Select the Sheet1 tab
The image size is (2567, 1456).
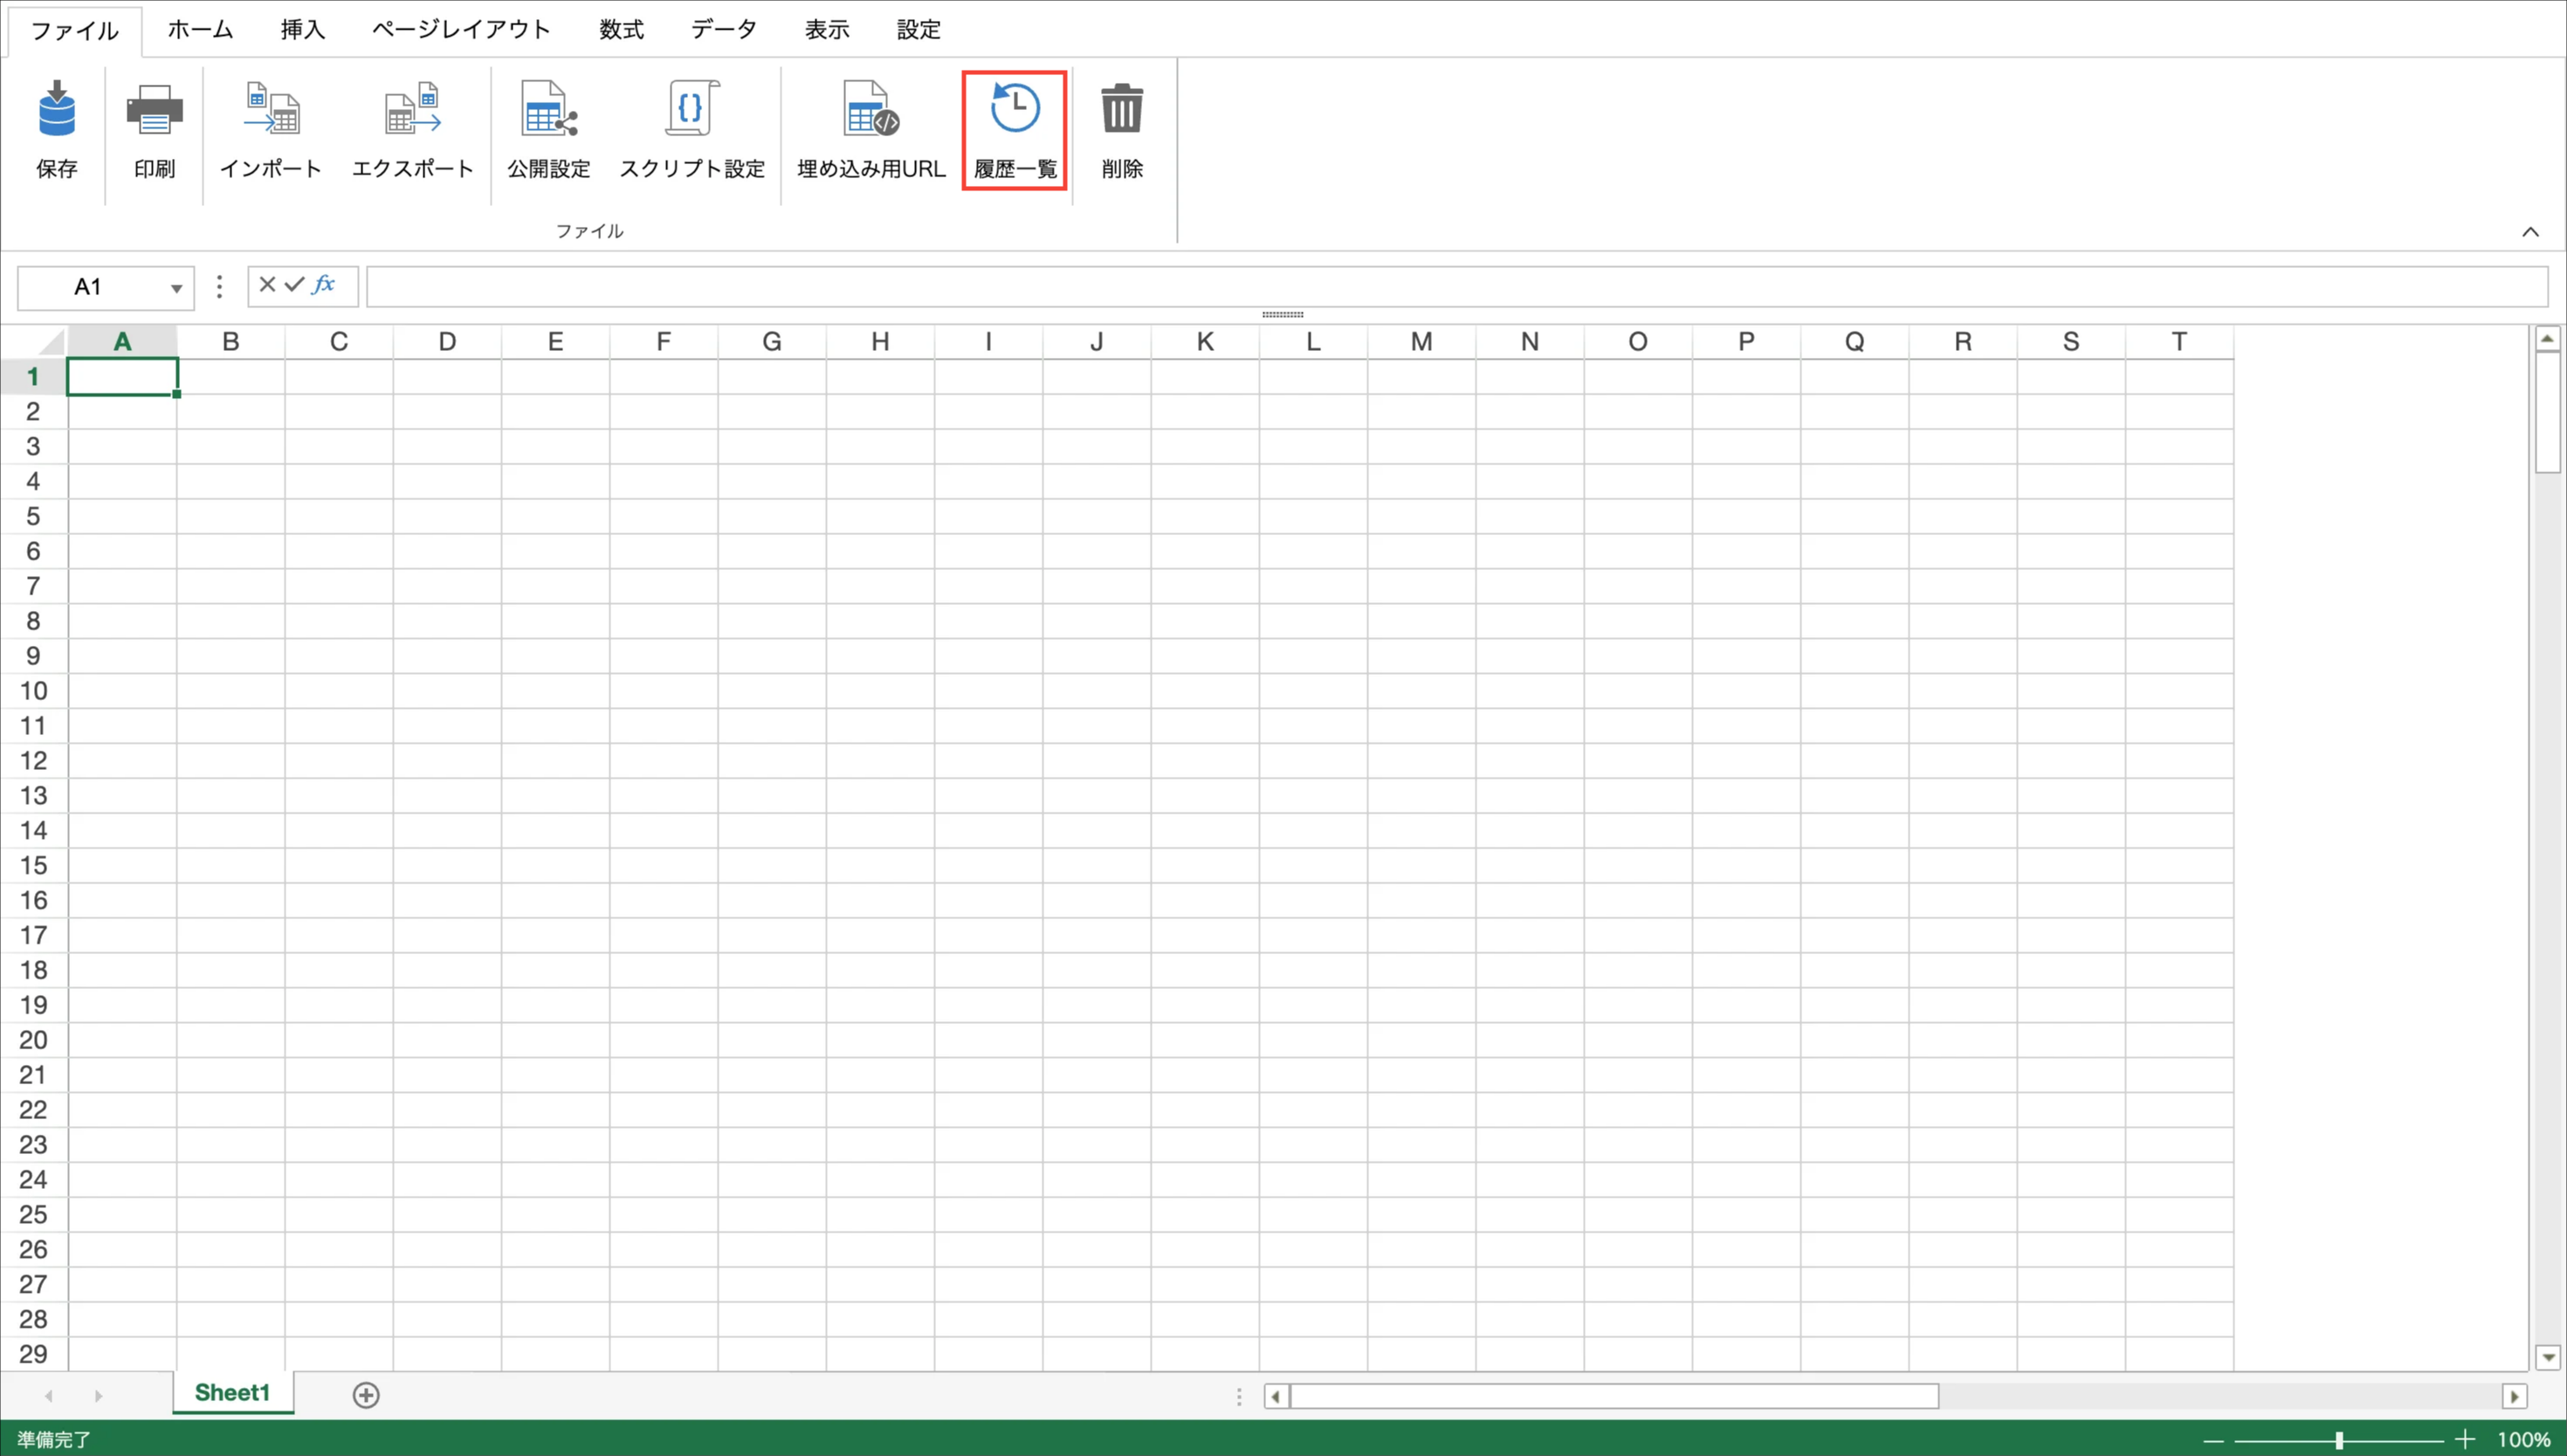coord(232,1392)
